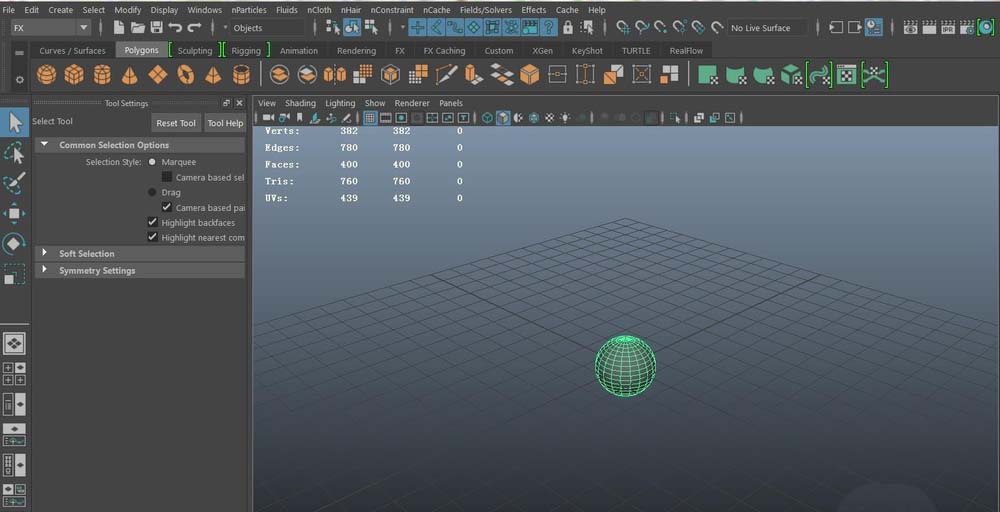Select the Rotate tool in toolbox
Image resolution: width=1000 pixels, height=512 pixels.
(14, 244)
